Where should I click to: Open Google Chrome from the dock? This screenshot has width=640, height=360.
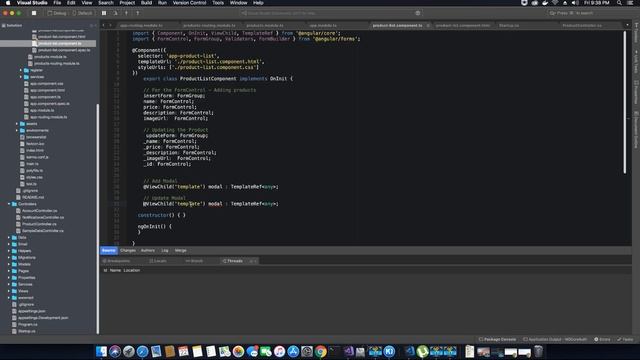pyautogui.click(x=321, y=351)
